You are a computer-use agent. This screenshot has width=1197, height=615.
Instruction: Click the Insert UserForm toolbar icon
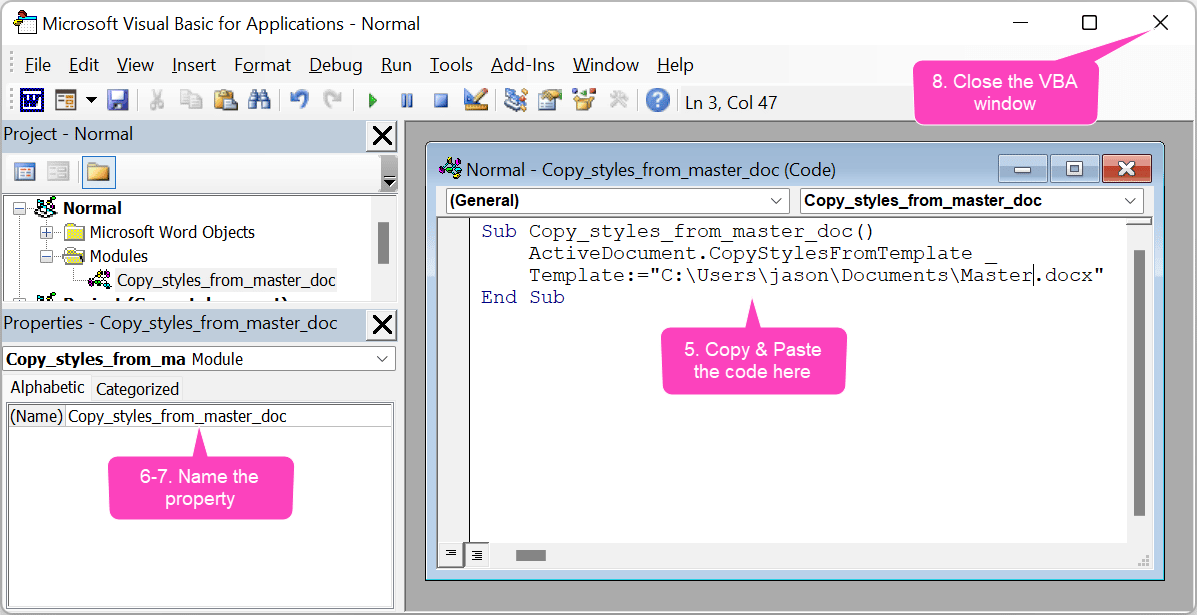pos(66,100)
